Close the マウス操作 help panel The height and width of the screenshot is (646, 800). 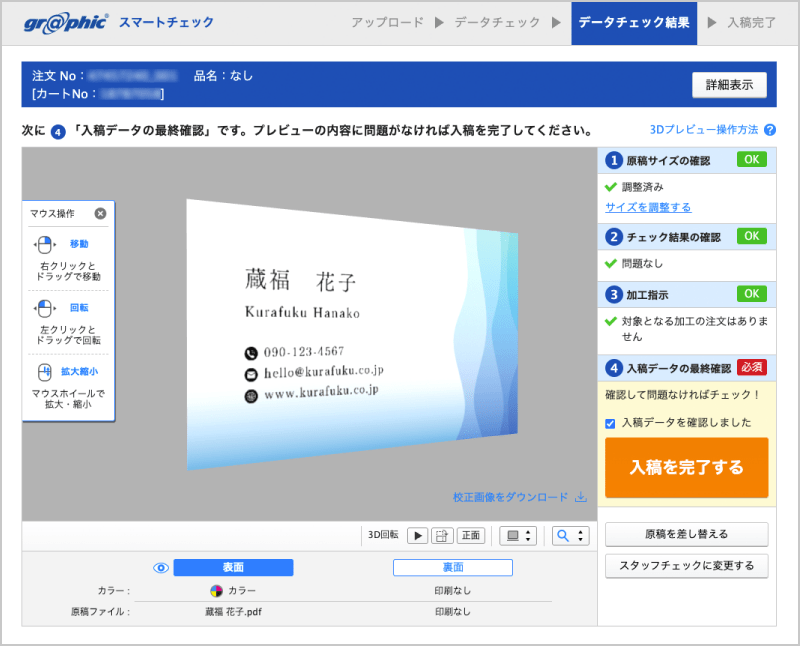pyautogui.click(x=99, y=212)
